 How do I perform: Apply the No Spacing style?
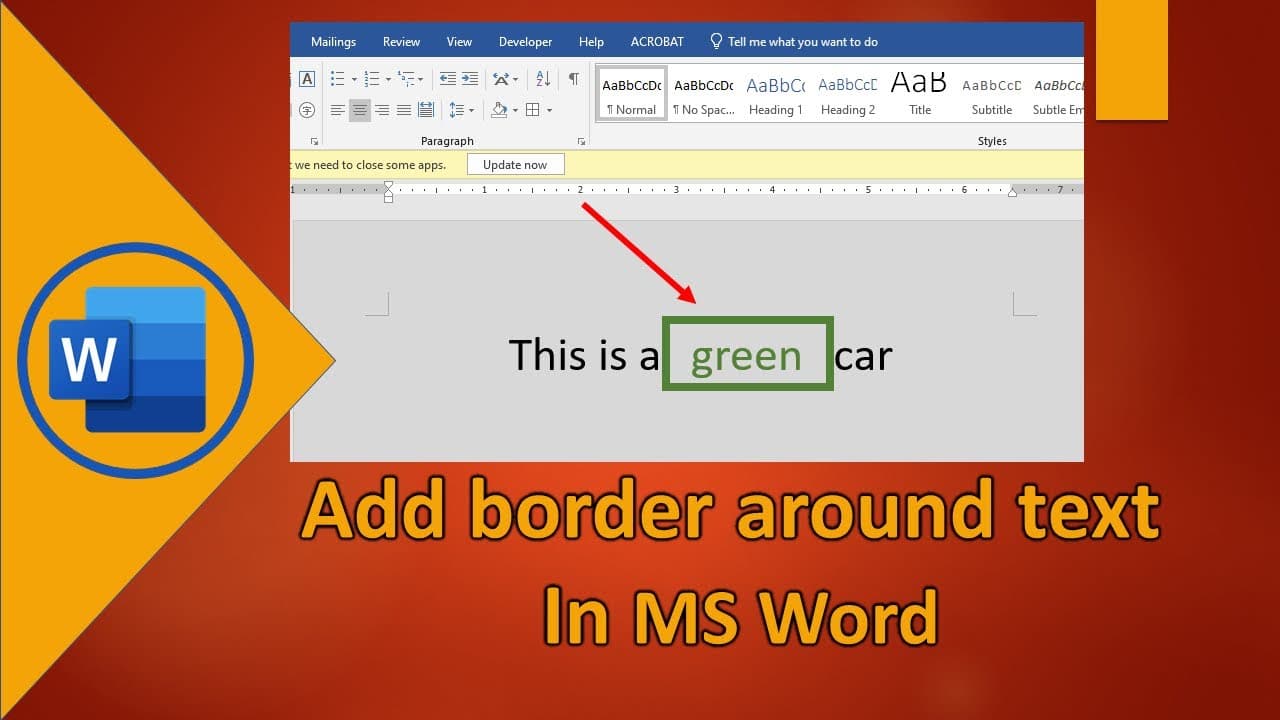pyautogui.click(x=703, y=93)
